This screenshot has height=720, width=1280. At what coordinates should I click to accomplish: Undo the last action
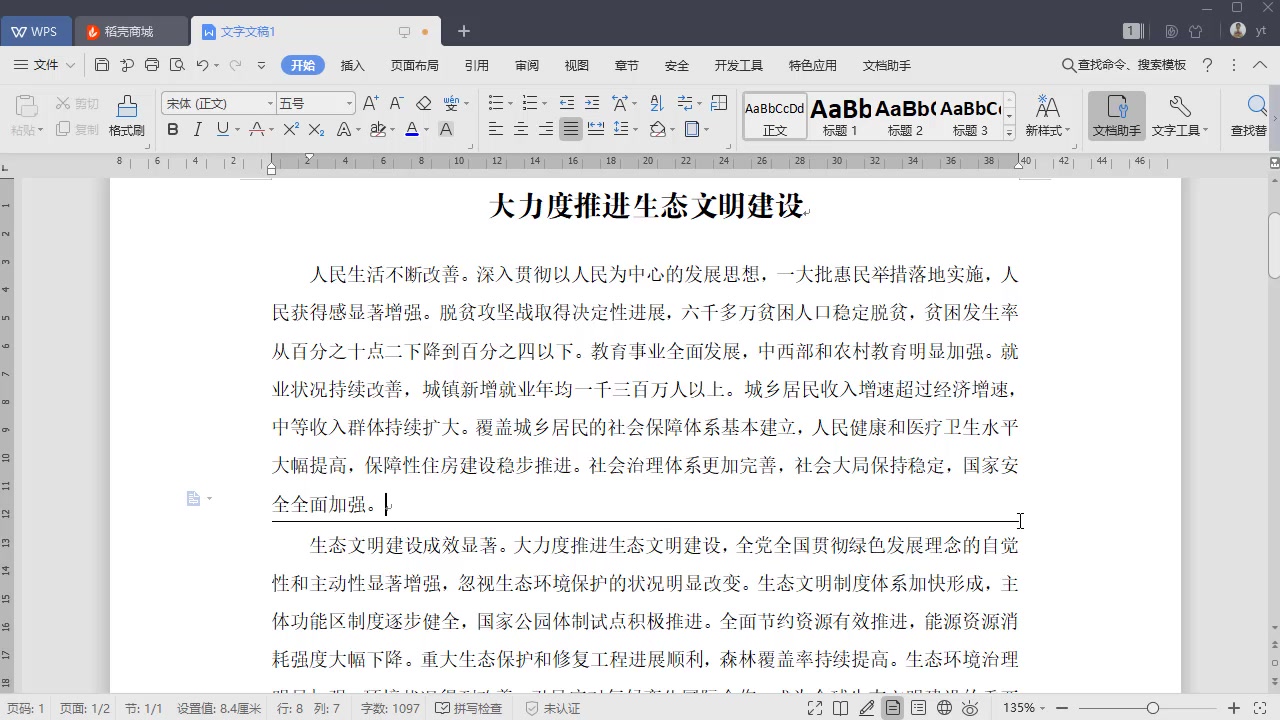(x=202, y=65)
